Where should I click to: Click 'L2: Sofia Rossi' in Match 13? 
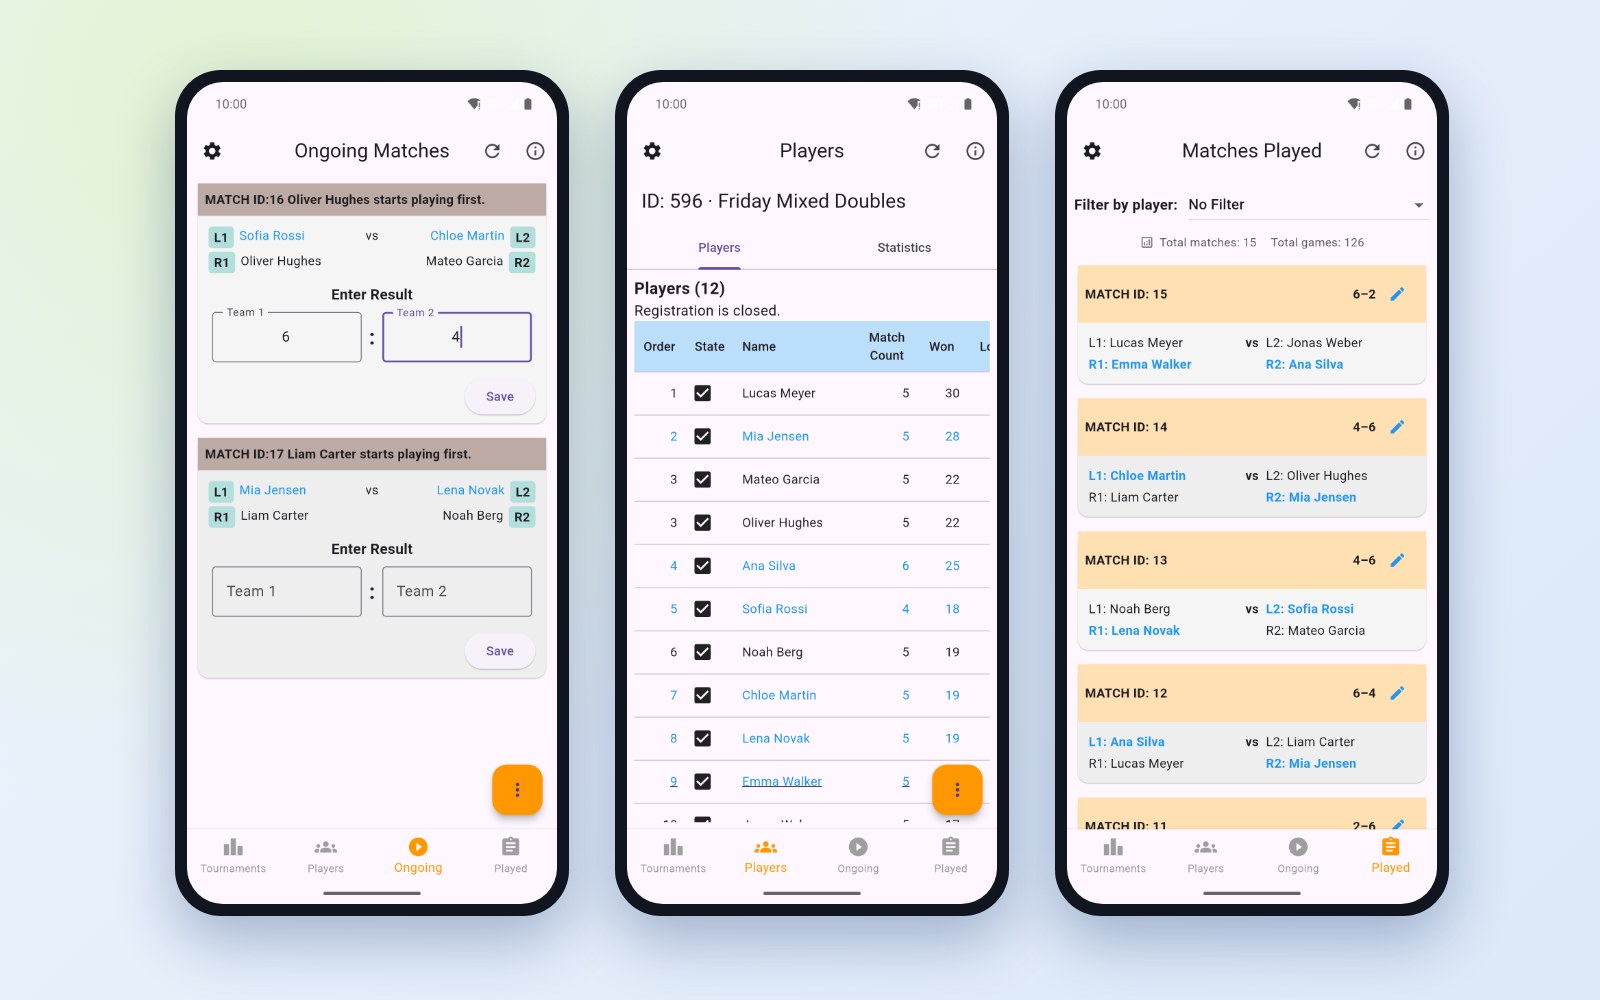1310,608
